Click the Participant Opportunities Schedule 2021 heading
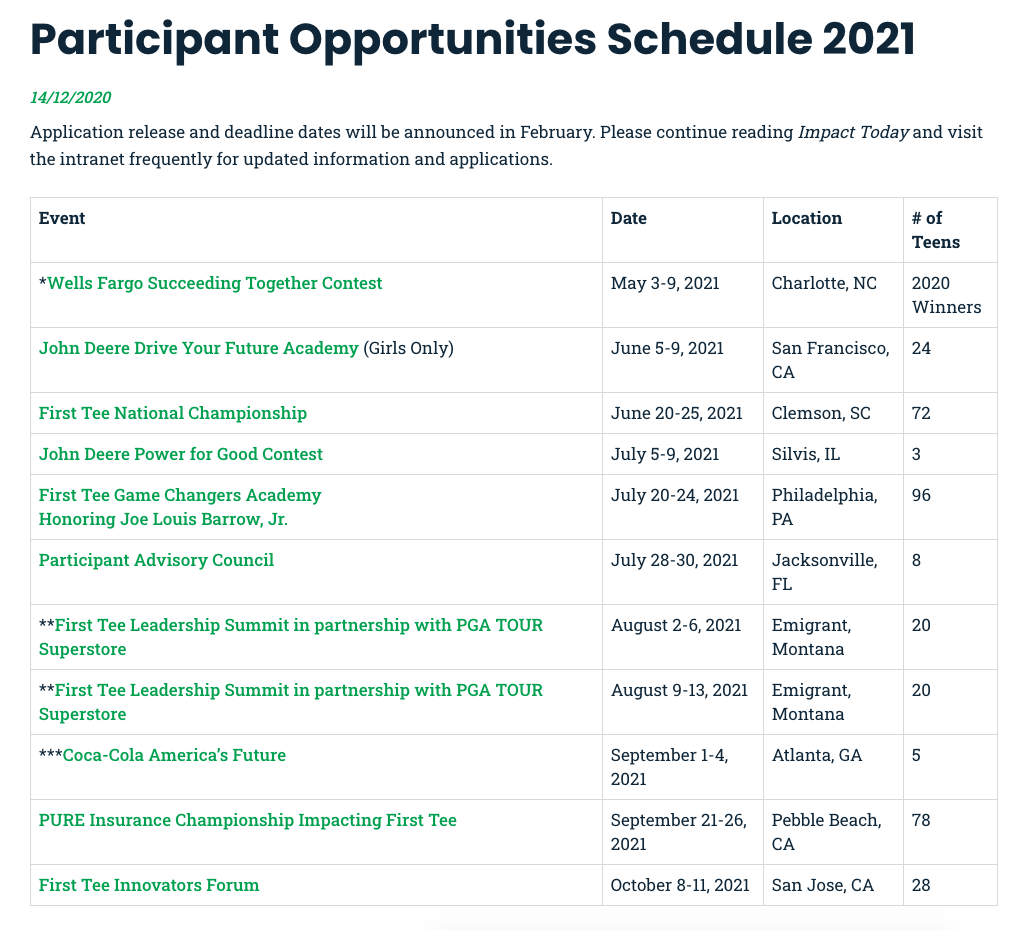Image resolution: width=1024 pixels, height=930 pixels. pyautogui.click(x=473, y=39)
